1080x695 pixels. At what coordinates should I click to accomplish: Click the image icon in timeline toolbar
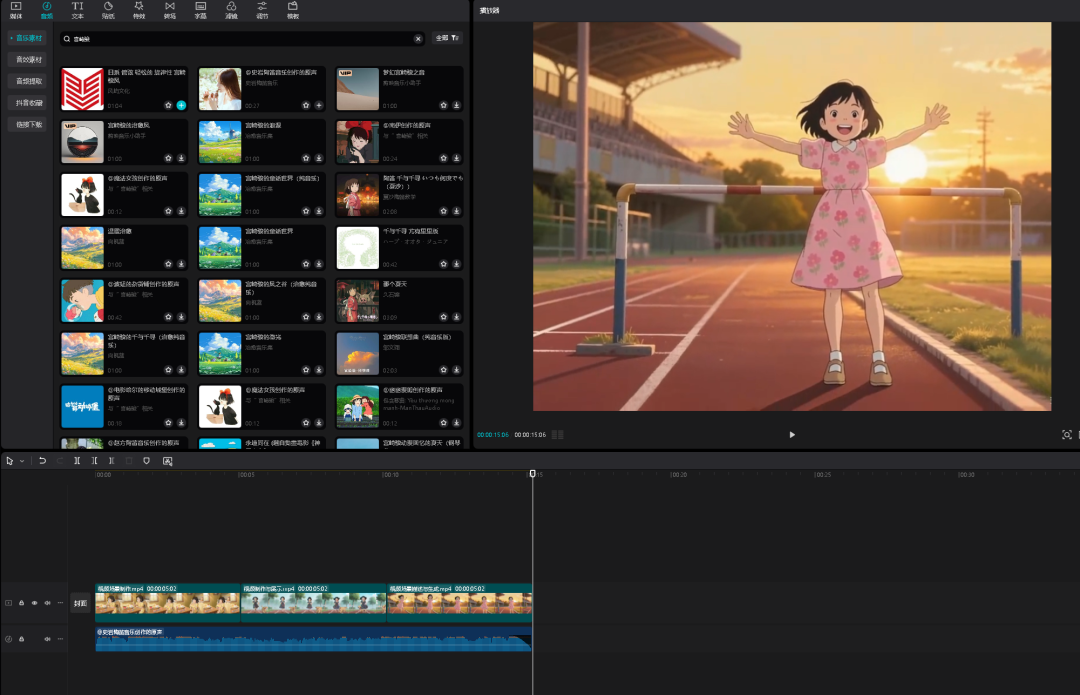point(167,461)
